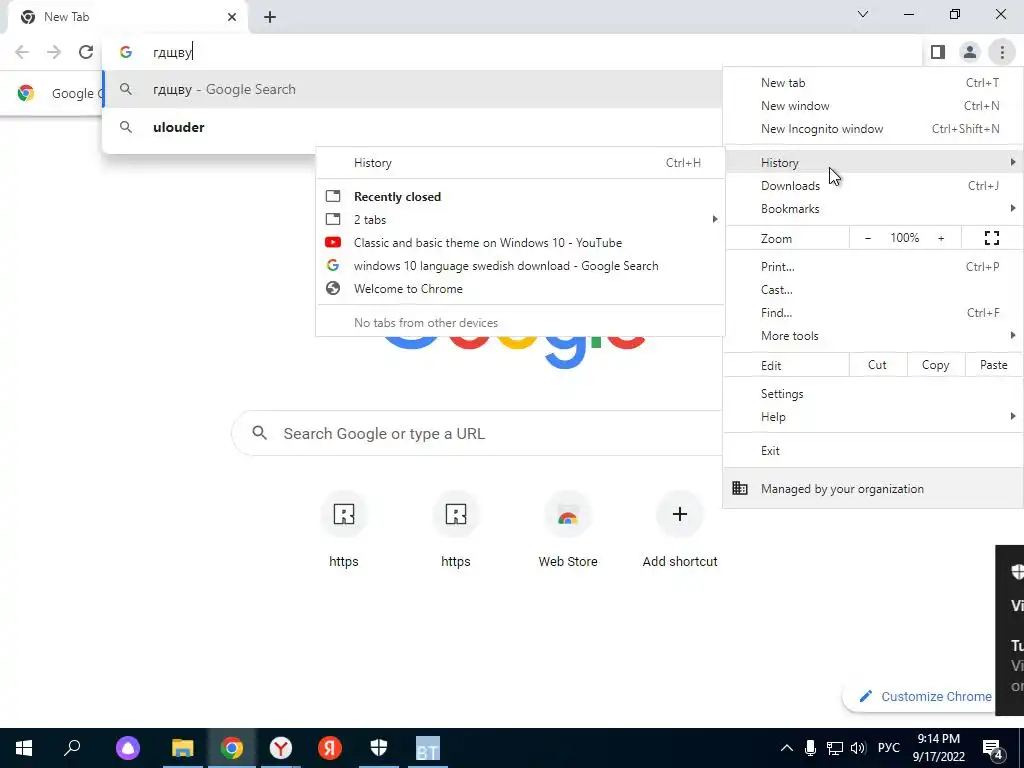
Task: Open taskbar search magnifier
Action: [x=72, y=748]
